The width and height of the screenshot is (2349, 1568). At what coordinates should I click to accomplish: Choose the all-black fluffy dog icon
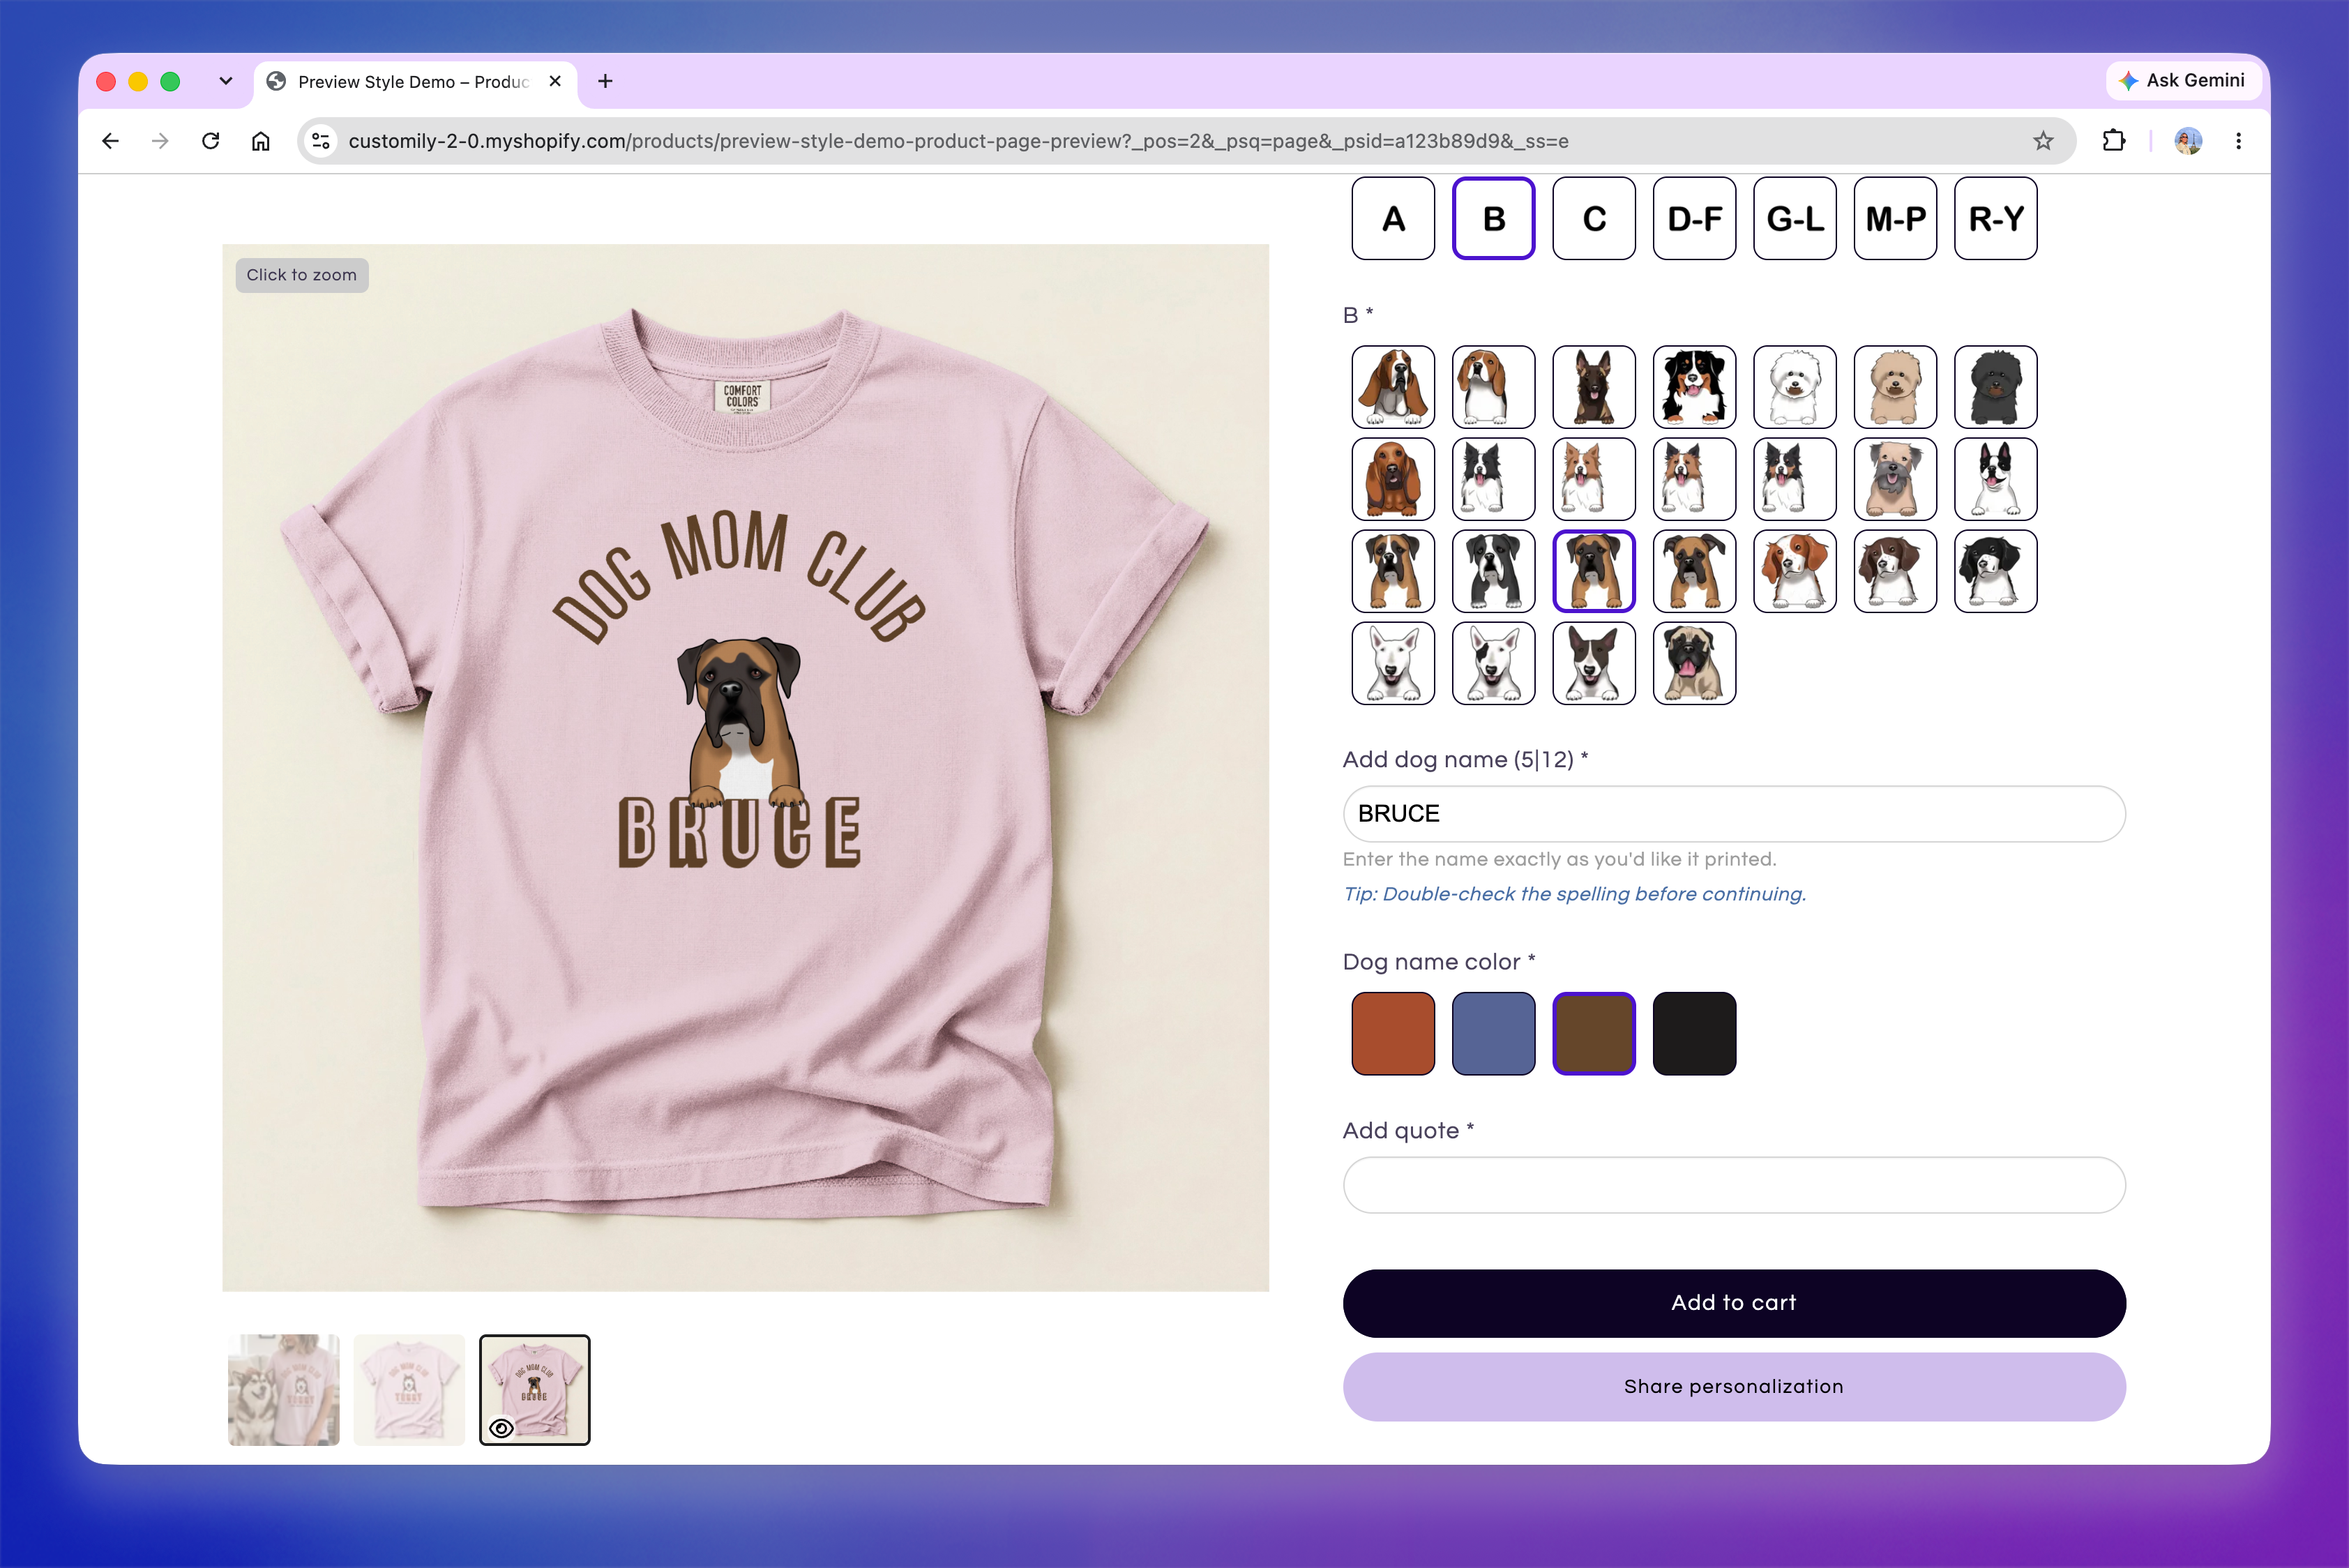tap(1996, 387)
